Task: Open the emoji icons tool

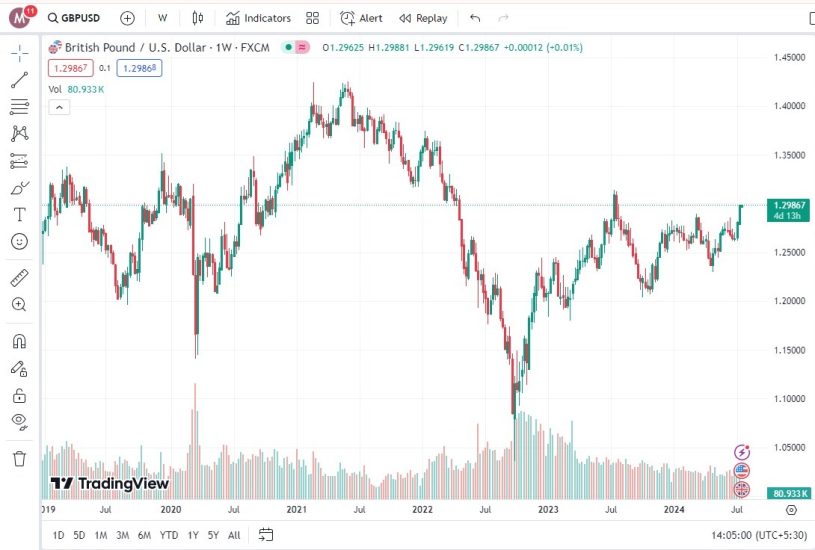Action: (19, 242)
